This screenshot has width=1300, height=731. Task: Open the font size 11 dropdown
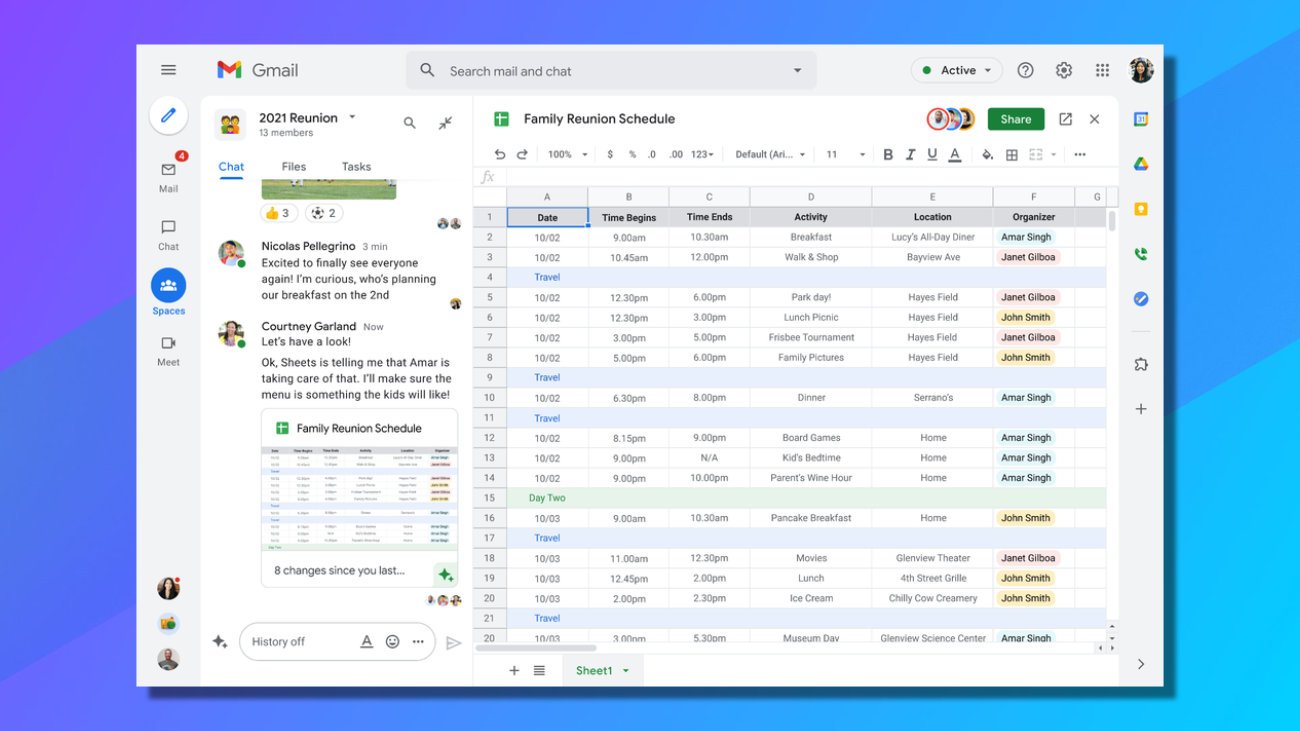pos(845,154)
